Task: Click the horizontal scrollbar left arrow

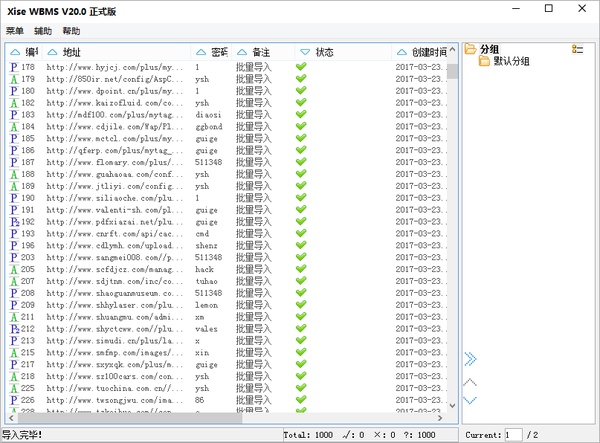Action: coord(11,418)
